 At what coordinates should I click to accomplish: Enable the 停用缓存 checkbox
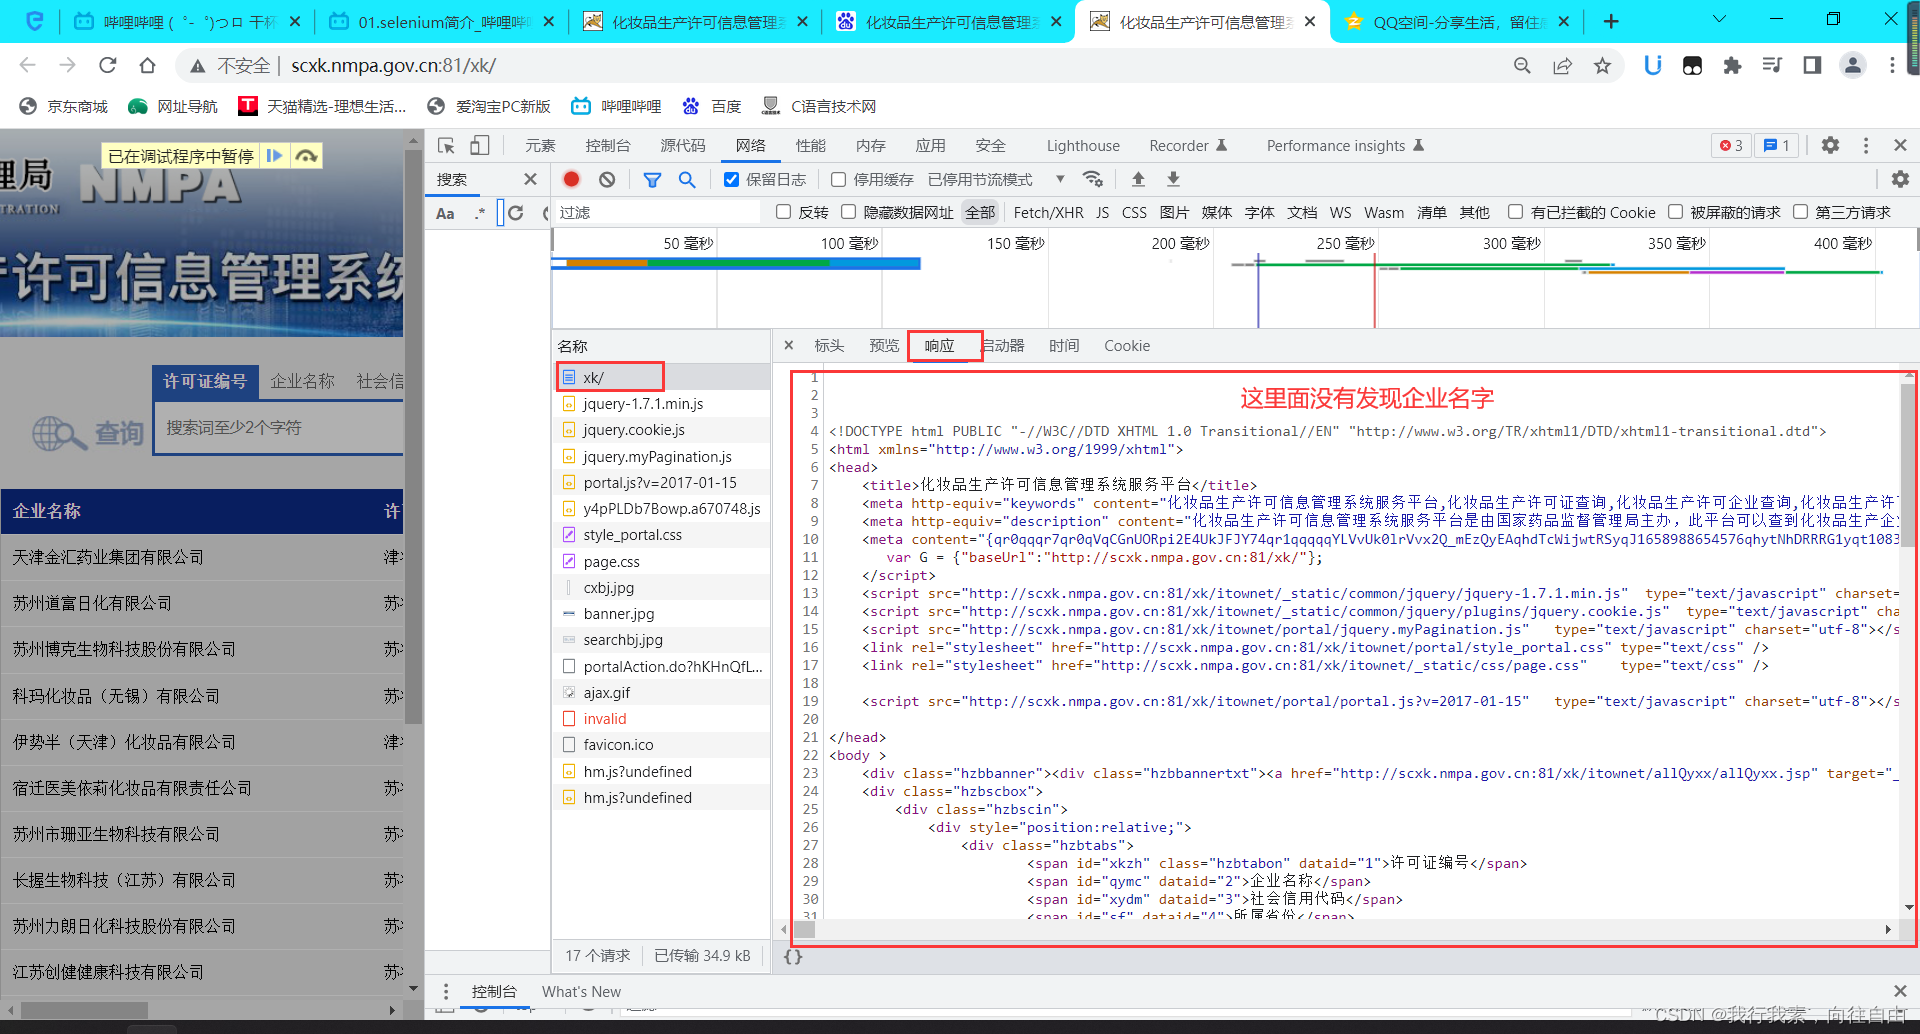tap(838, 179)
